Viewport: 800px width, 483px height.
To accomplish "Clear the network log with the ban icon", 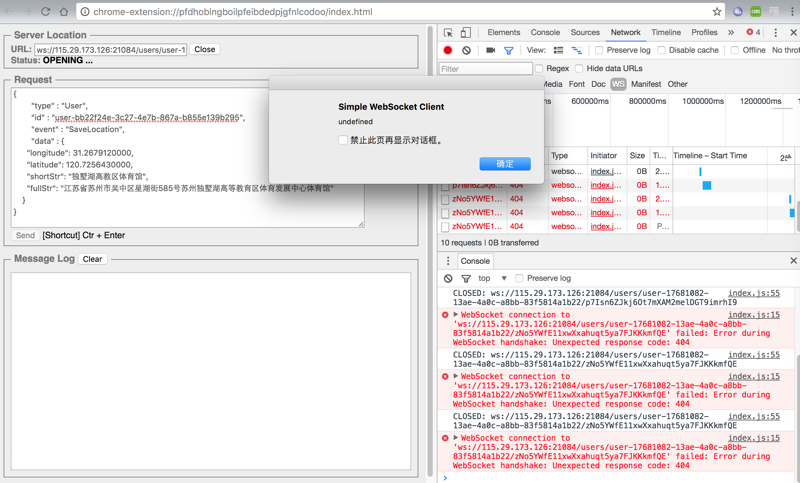I will point(466,50).
